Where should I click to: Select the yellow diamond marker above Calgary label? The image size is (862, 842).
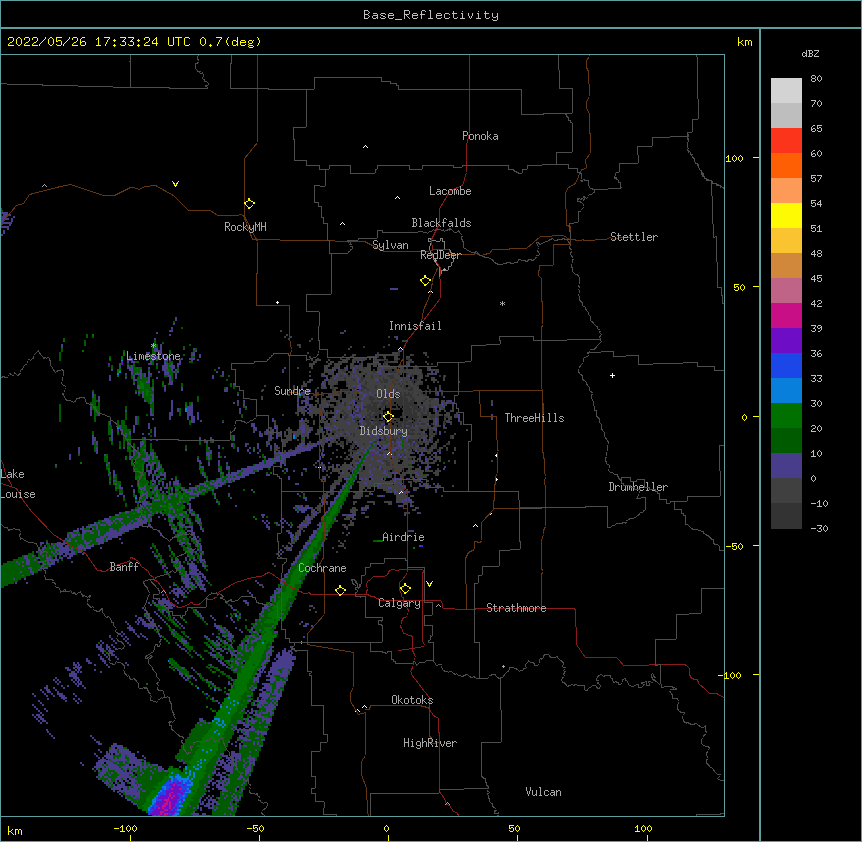pos(405,589)
